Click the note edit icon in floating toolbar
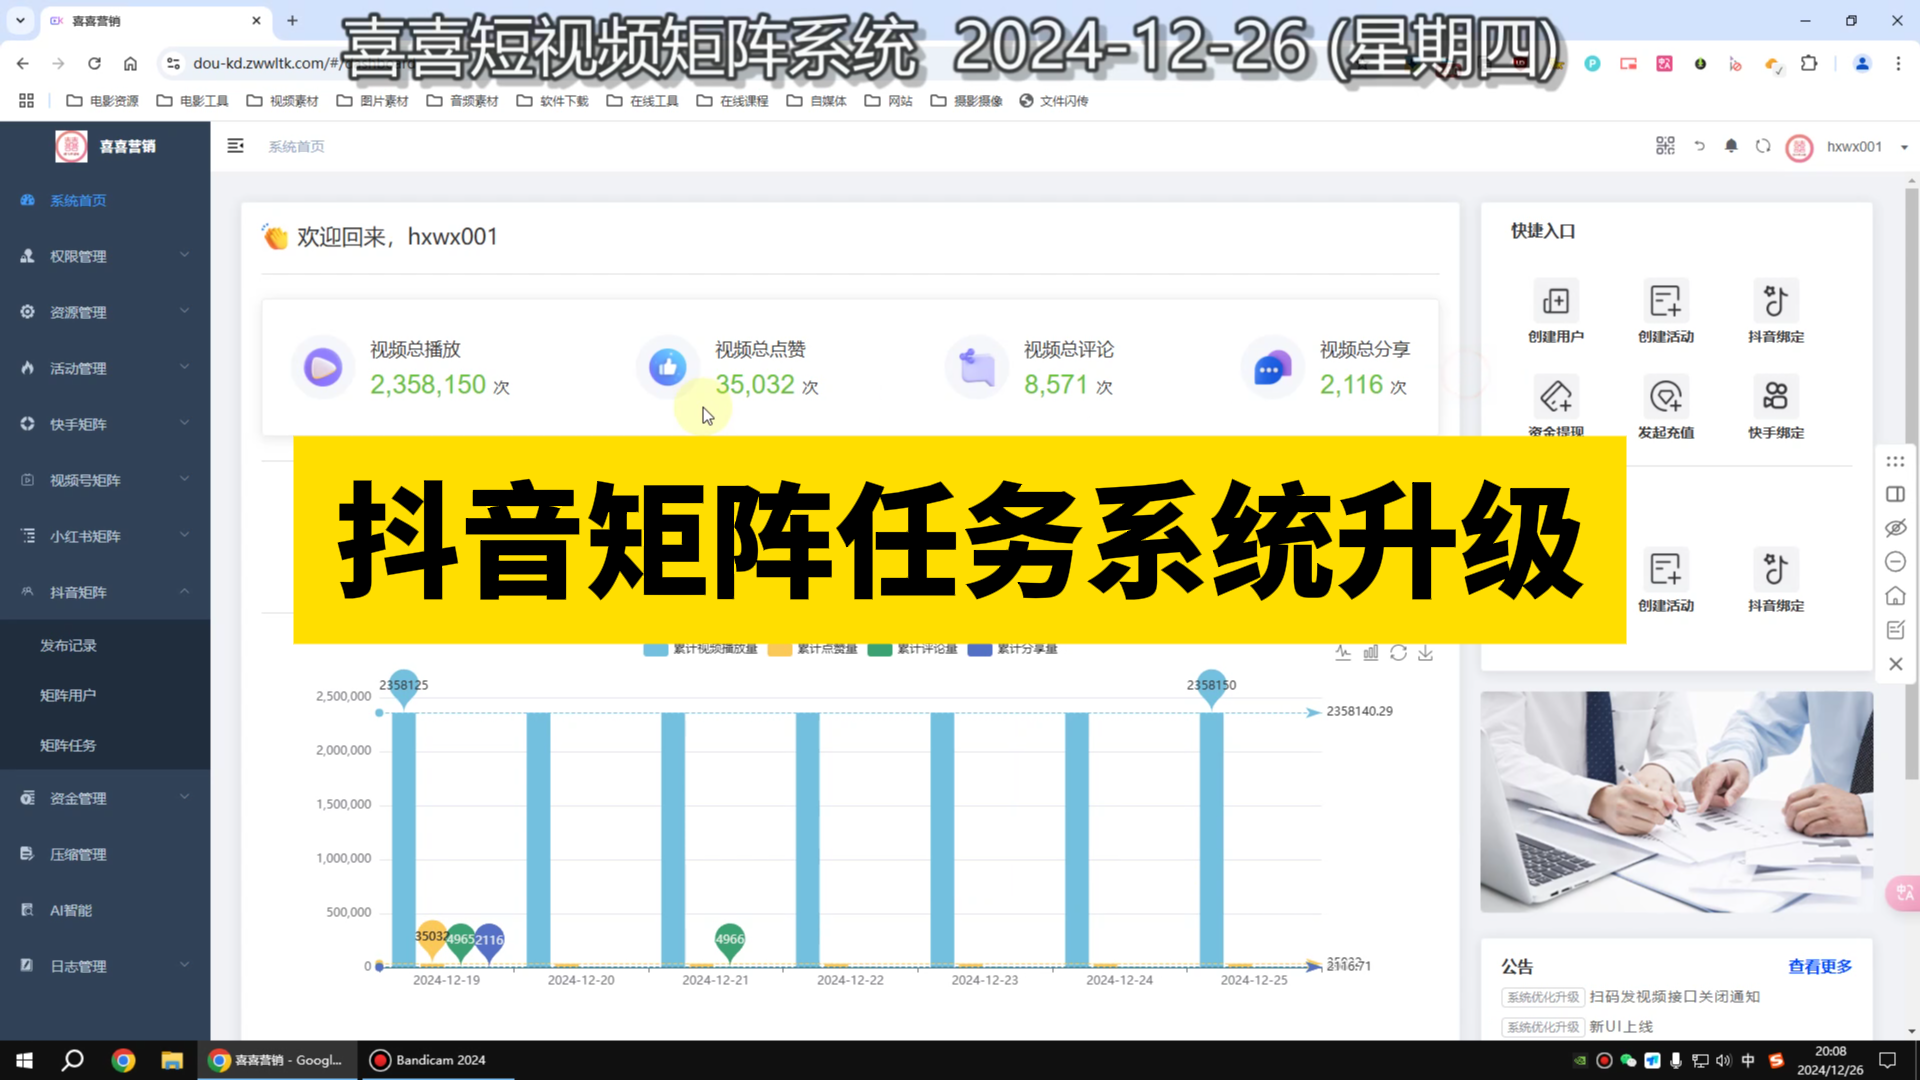This screenshot has height=1080, width=1920. pos(1895,630)
